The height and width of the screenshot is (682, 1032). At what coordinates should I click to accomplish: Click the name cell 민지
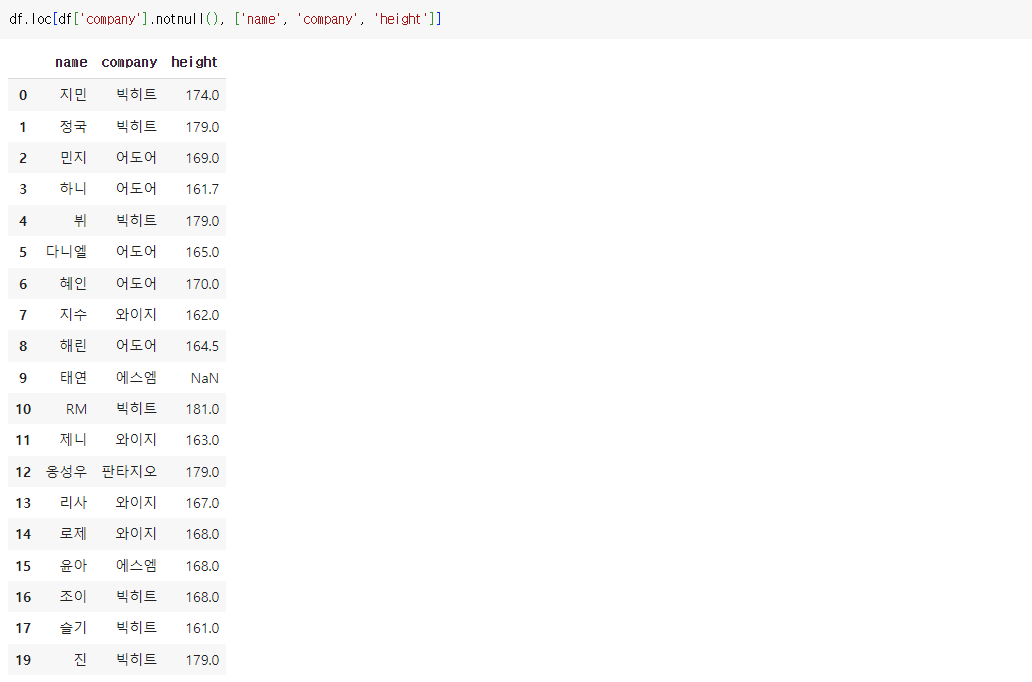click(73, 158)
